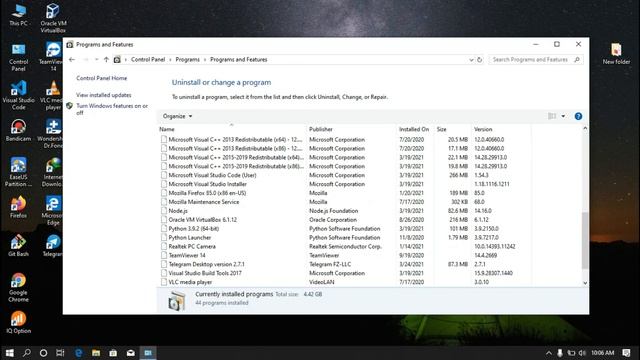The height and width of the screenshot is (360, 640).
Task: Open New folder on desktop
Action: click(616, 53)
